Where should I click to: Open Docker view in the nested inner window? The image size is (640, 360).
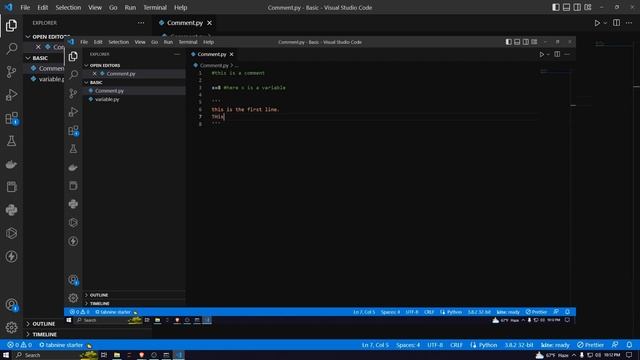pos(73,167)
